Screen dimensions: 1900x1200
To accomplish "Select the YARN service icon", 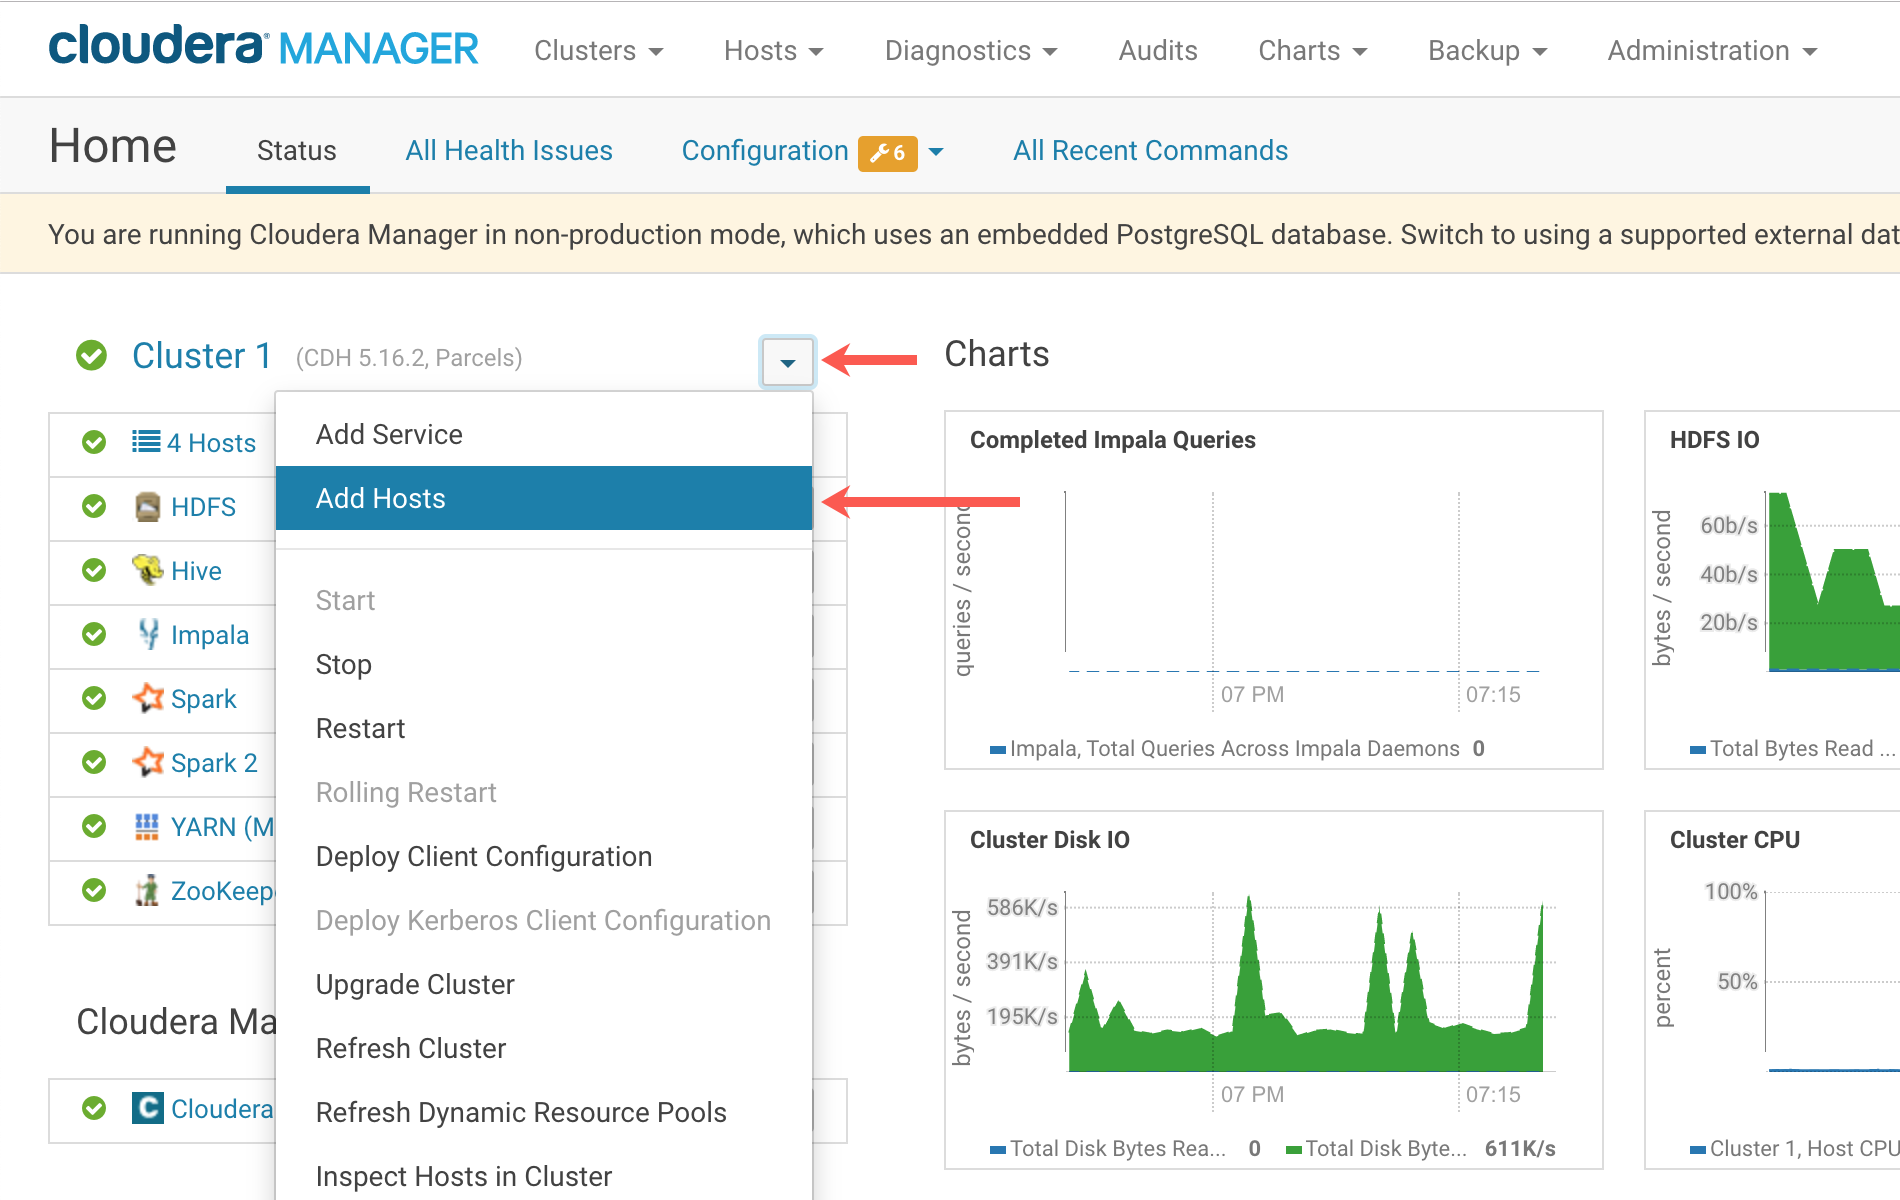I will (148, 827).
